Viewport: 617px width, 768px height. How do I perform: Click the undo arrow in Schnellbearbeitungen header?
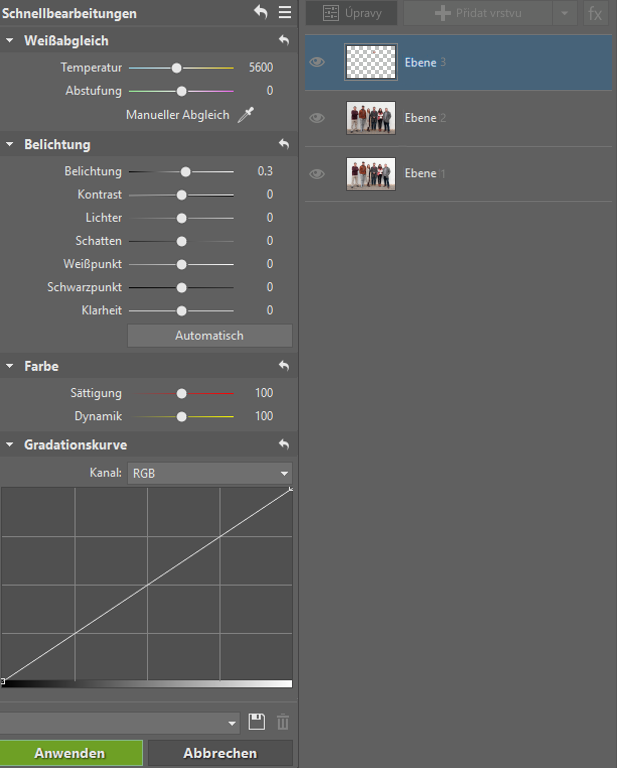click(261, 13)
